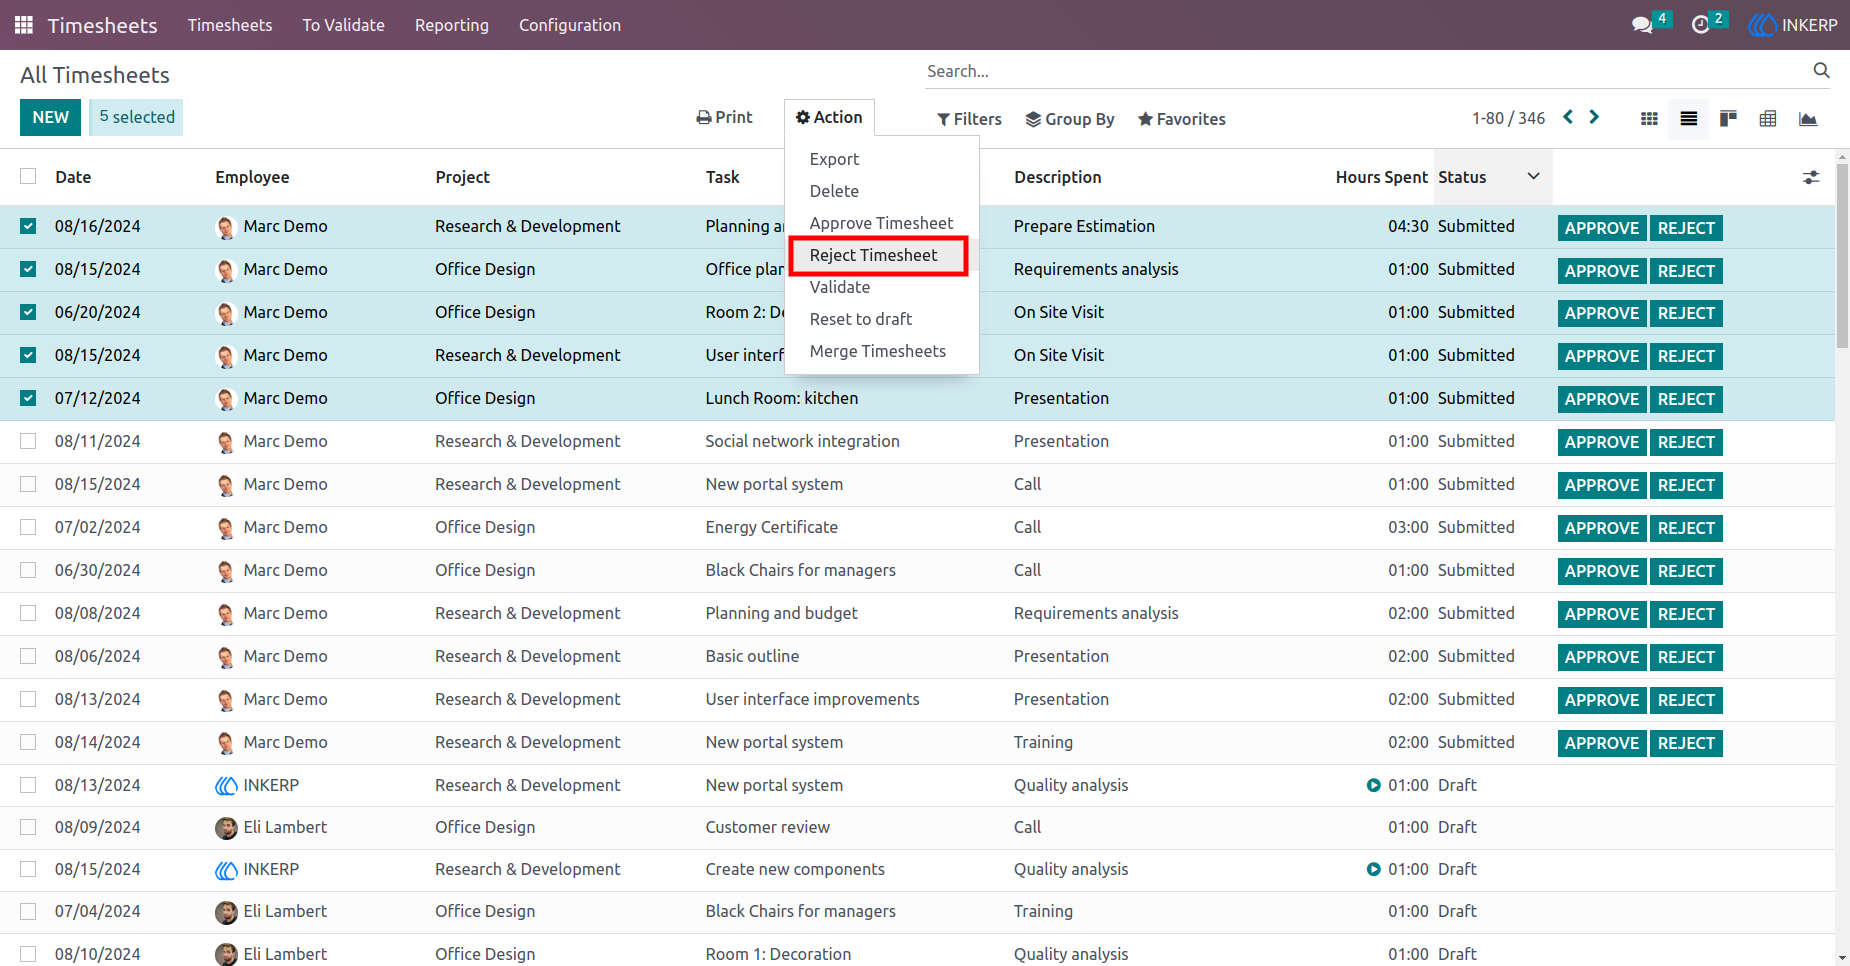
Task: Open the Favorites dropdown
Action: pyautogui.click(x=1182, y=119)
